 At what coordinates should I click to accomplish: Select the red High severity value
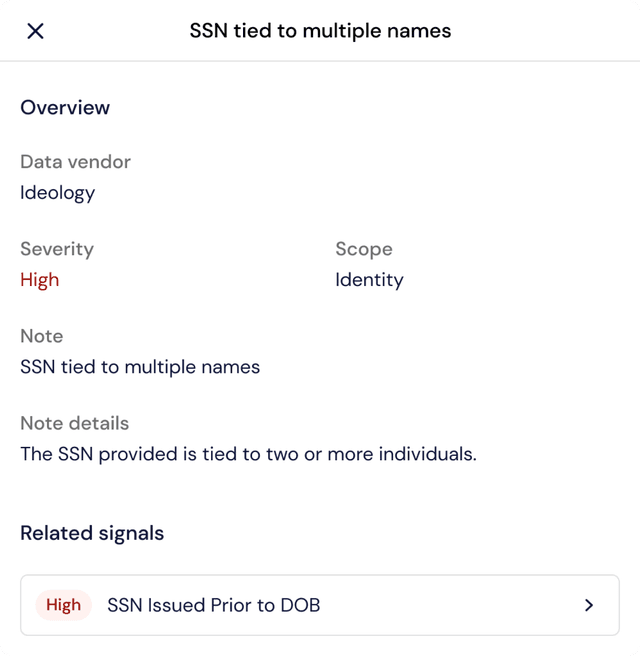click(x=40, y=279)
